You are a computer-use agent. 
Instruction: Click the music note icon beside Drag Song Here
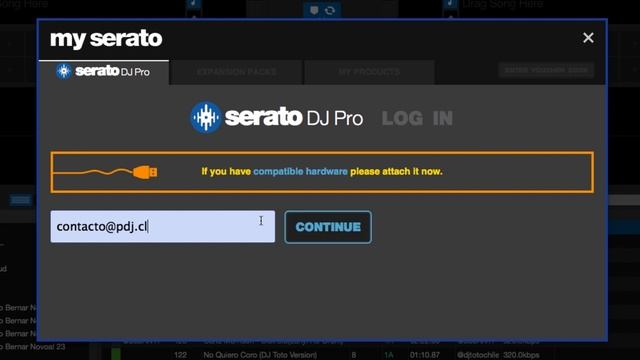click(x=451, y=4)
